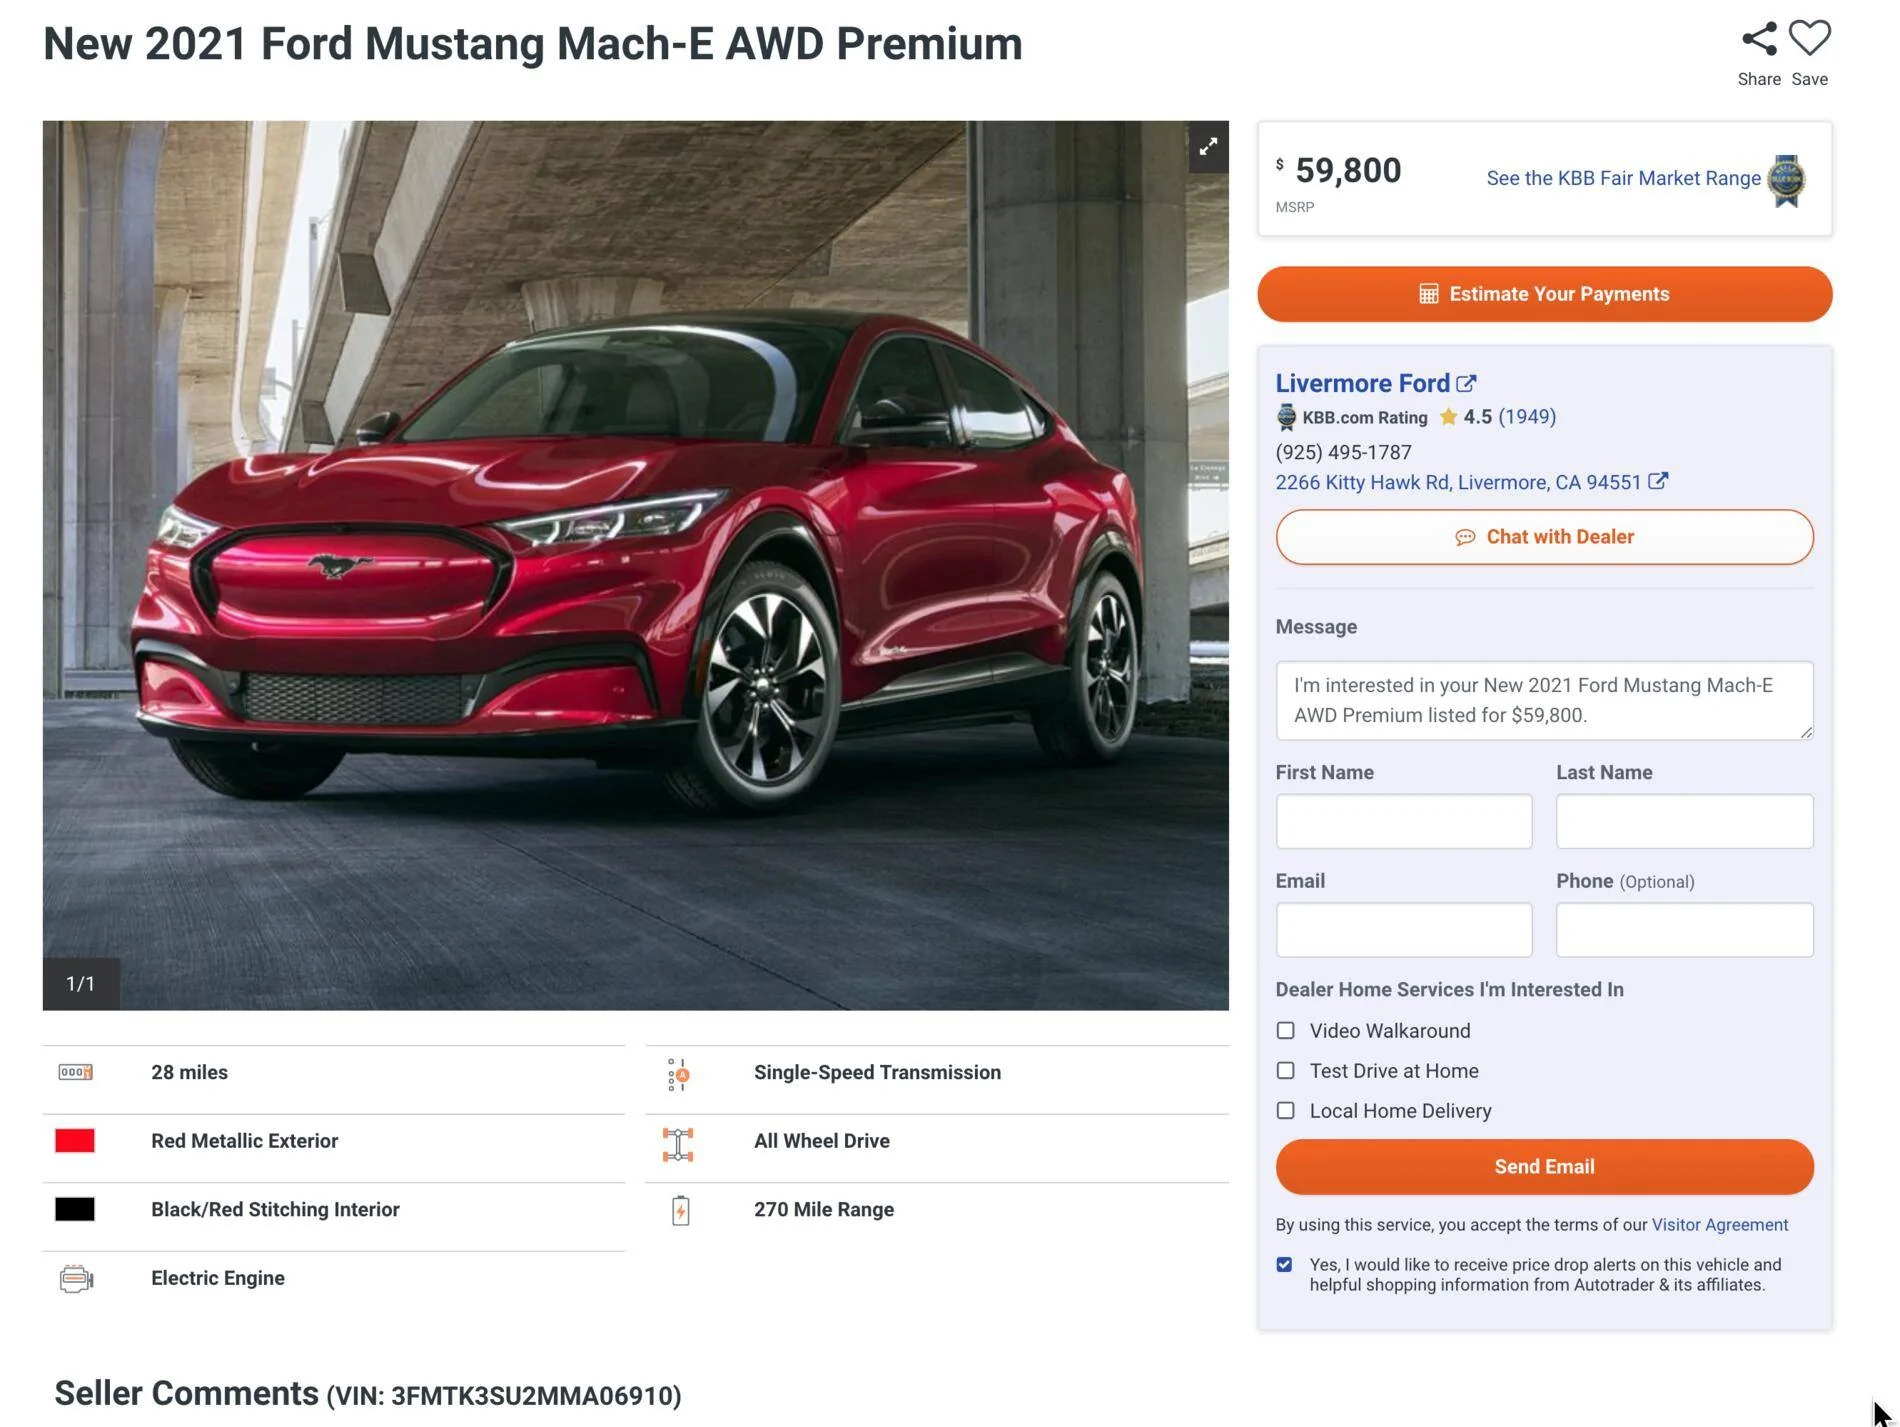Click the Single-Speed Transmission text

click(877, 1072)
